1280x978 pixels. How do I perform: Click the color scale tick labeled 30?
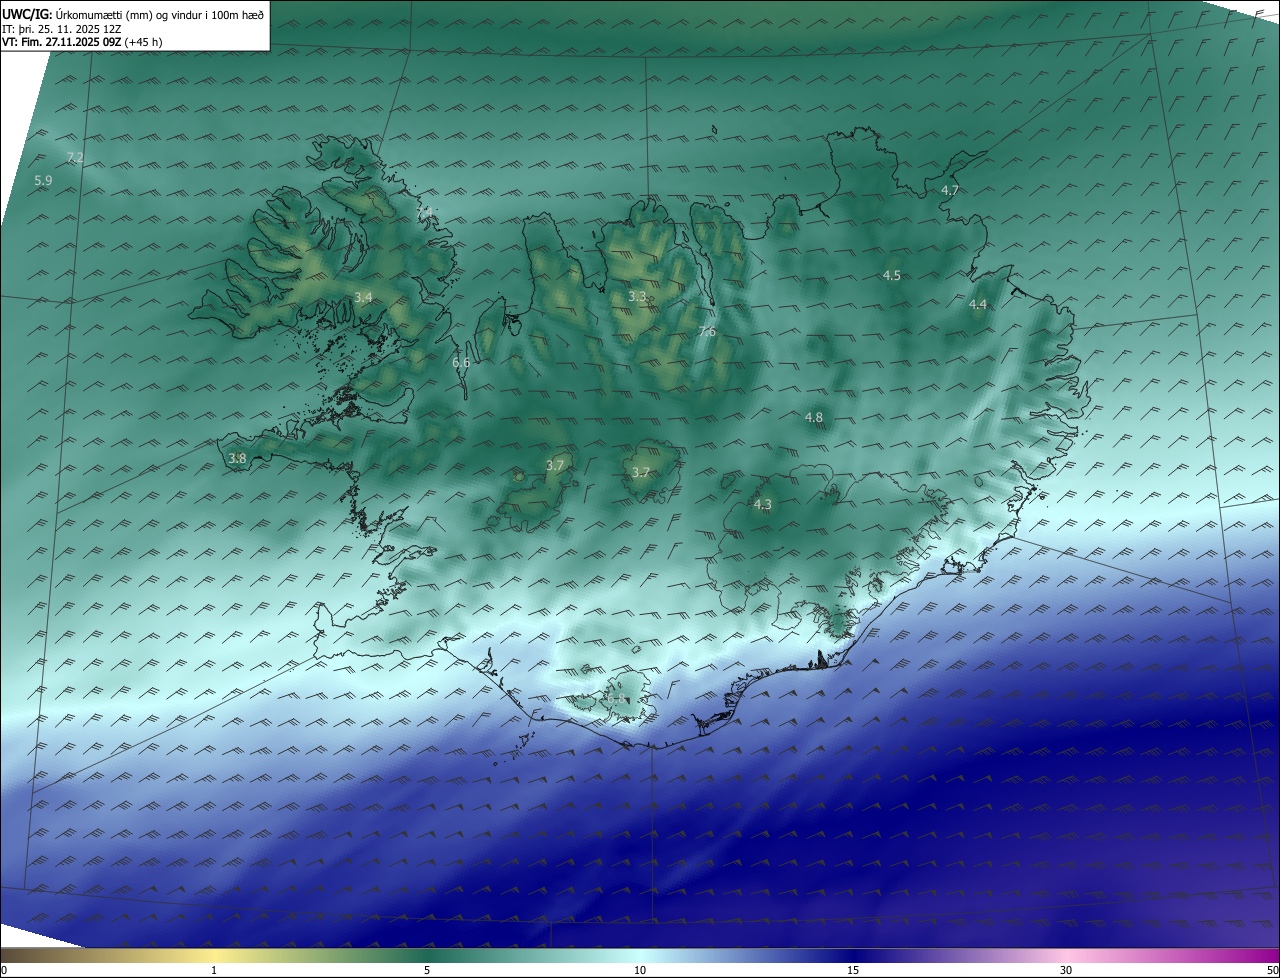[1066, 970]
